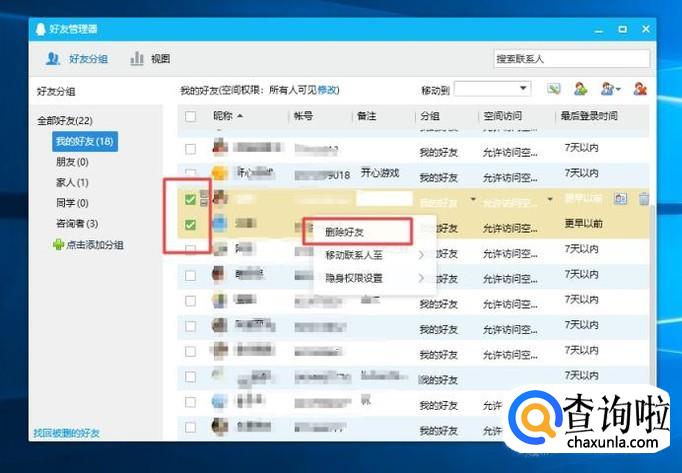Screen dimensions: 682x473
Task: Click the trash icon on highlighted row
Action: (x=644, y=199)
